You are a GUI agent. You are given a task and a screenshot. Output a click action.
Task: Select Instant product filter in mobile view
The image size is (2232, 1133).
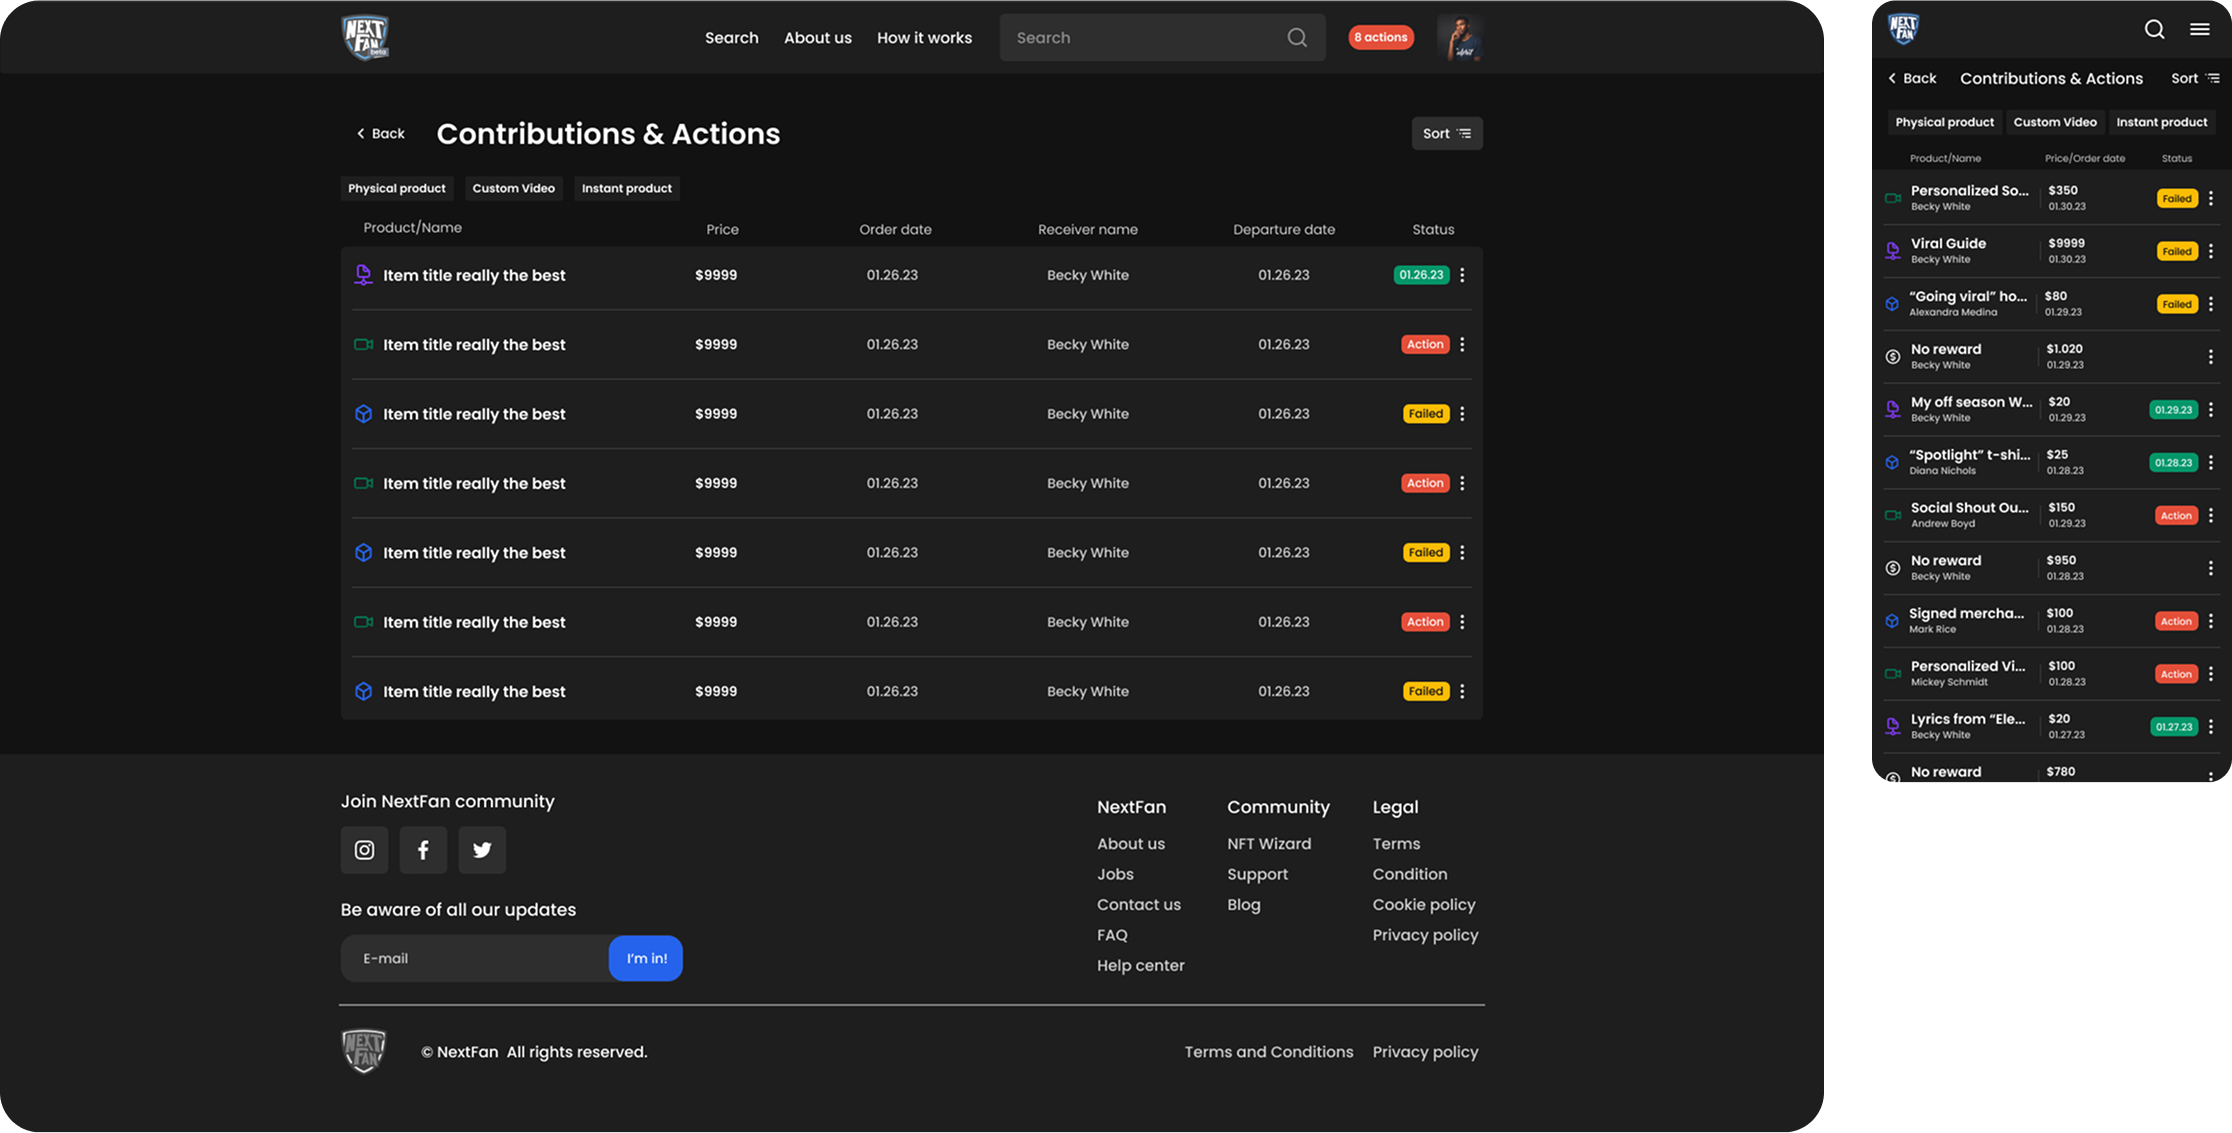pos(2162,122)
